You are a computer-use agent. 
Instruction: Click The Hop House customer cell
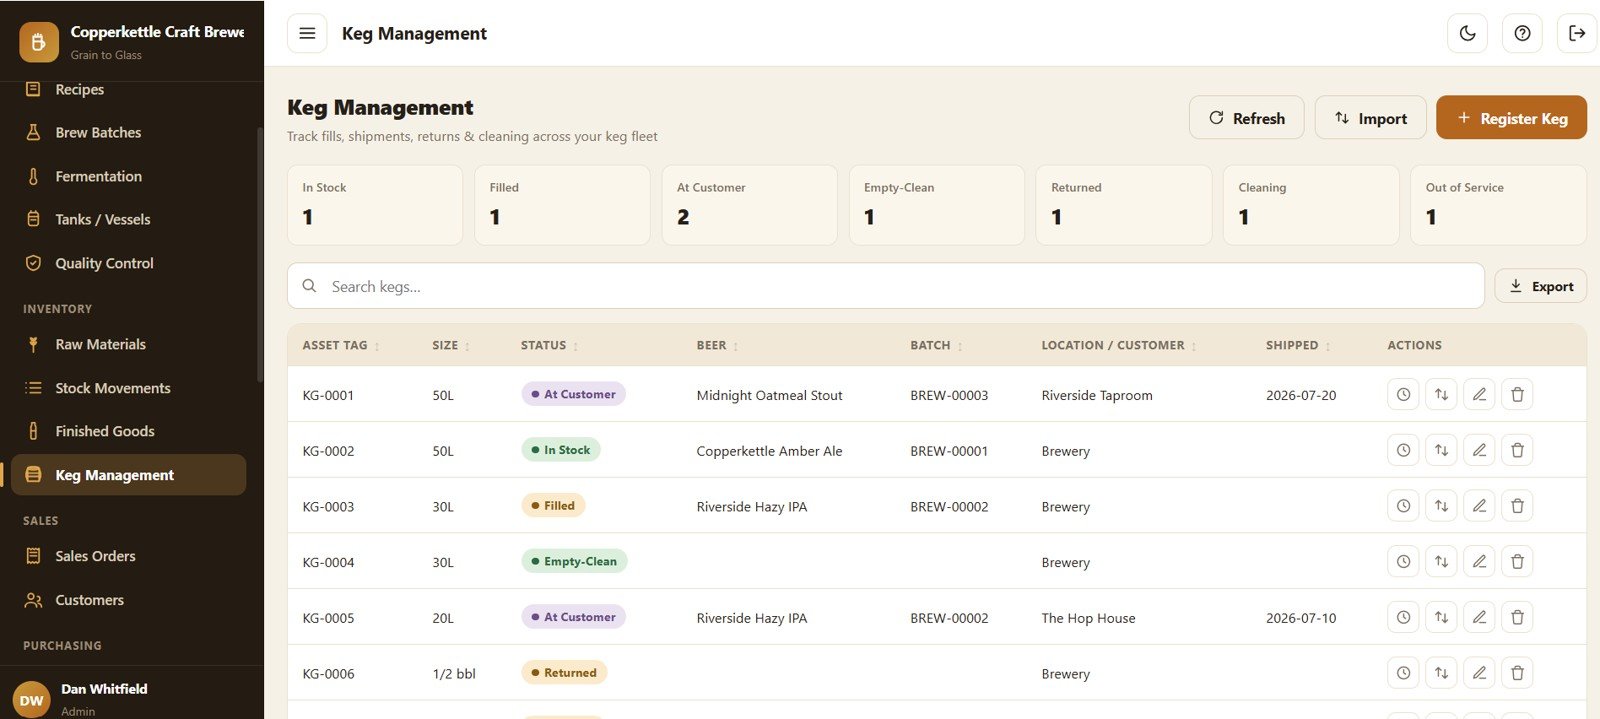pos(1088,618)
